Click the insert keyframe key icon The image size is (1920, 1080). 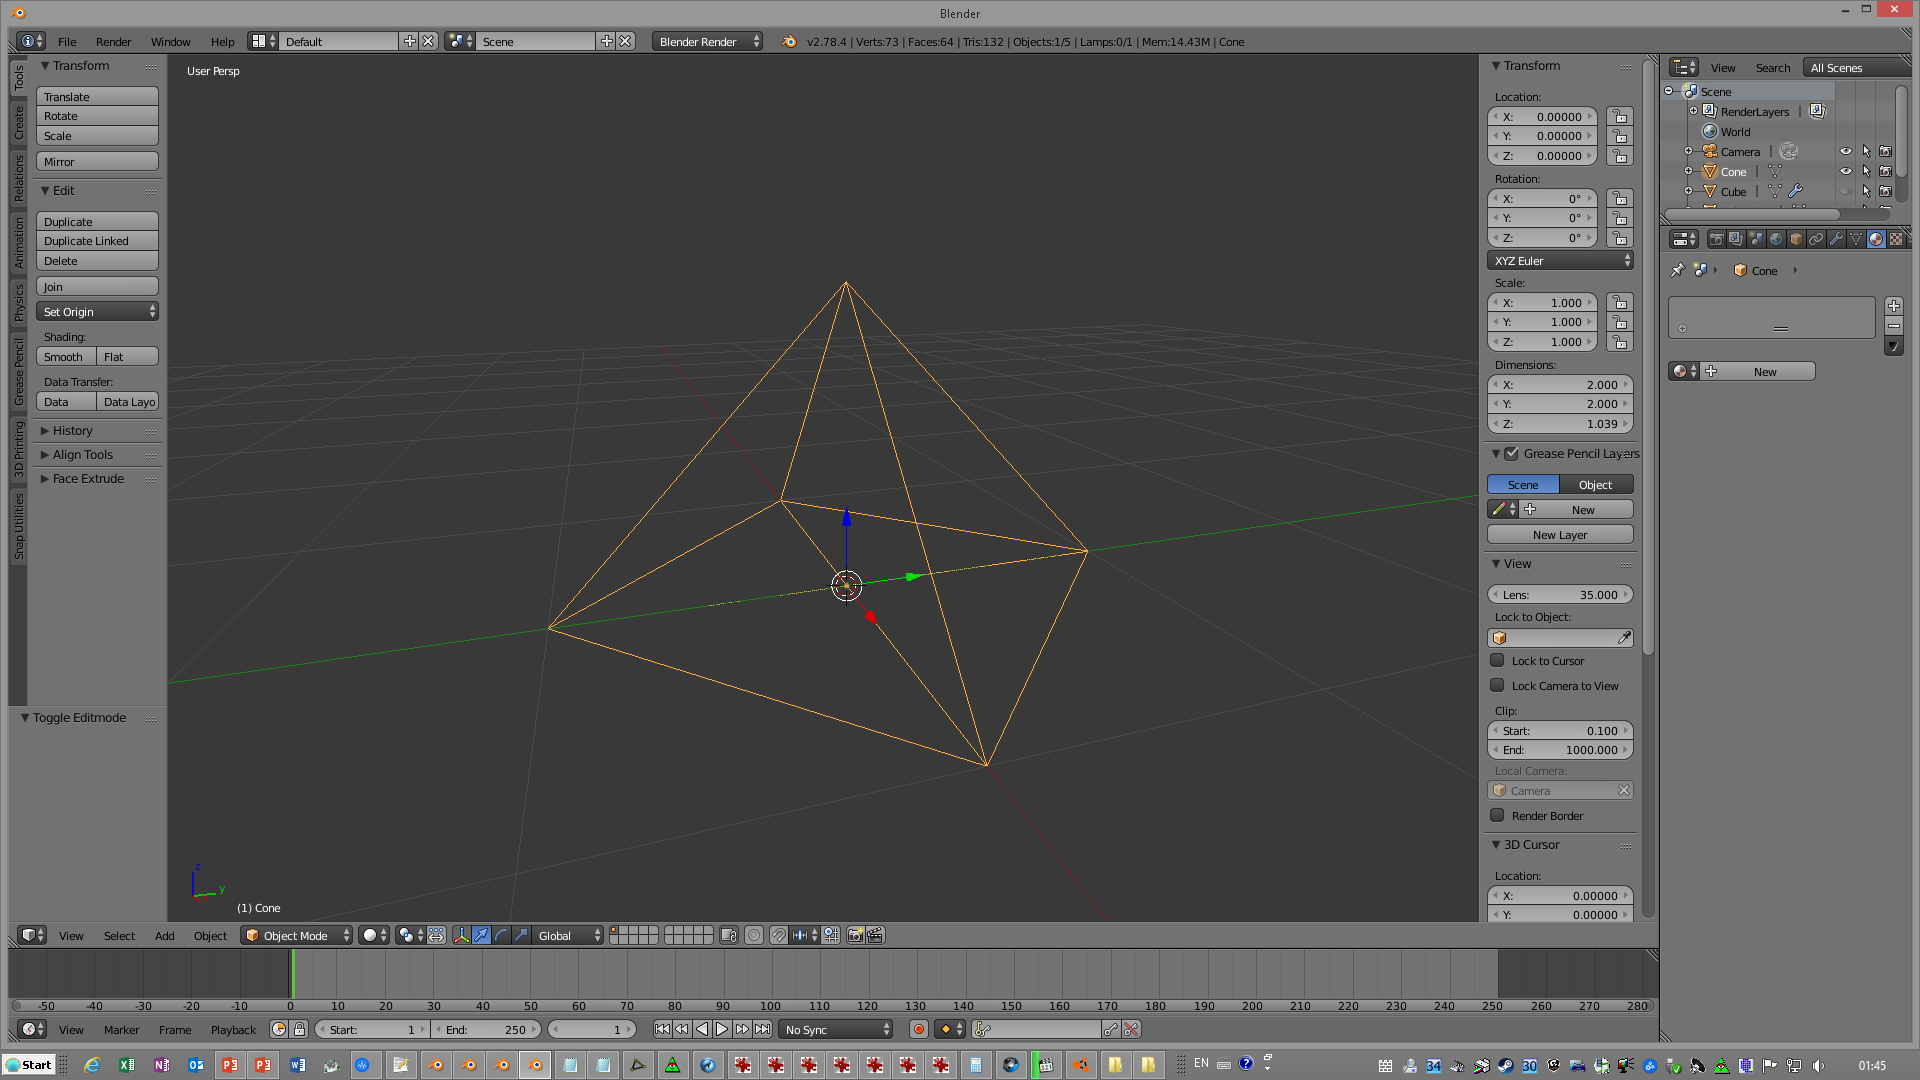pyautogui.click(x=1111, y=1029)
